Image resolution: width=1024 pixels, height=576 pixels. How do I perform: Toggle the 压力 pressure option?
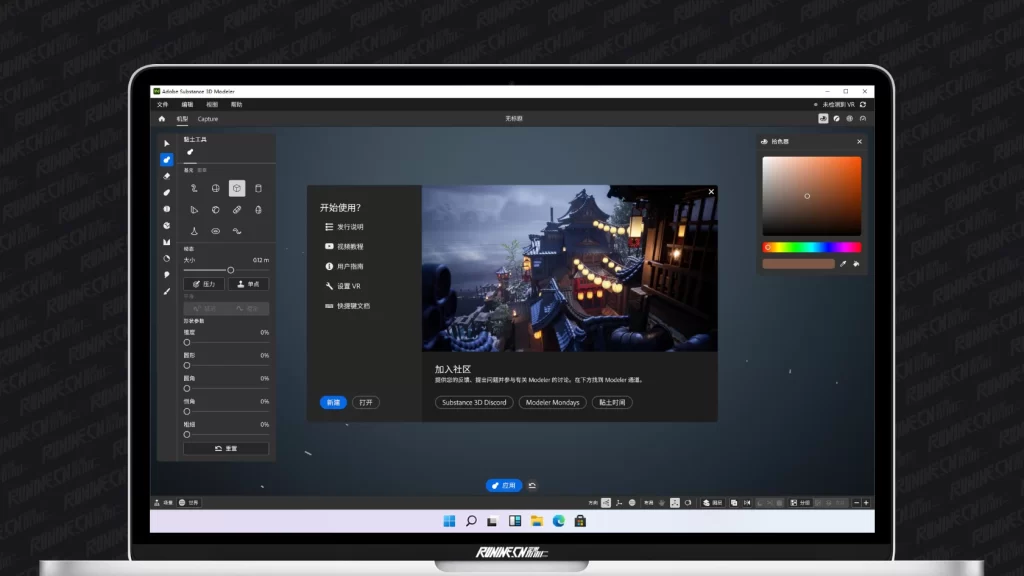(x=204, y=284)
